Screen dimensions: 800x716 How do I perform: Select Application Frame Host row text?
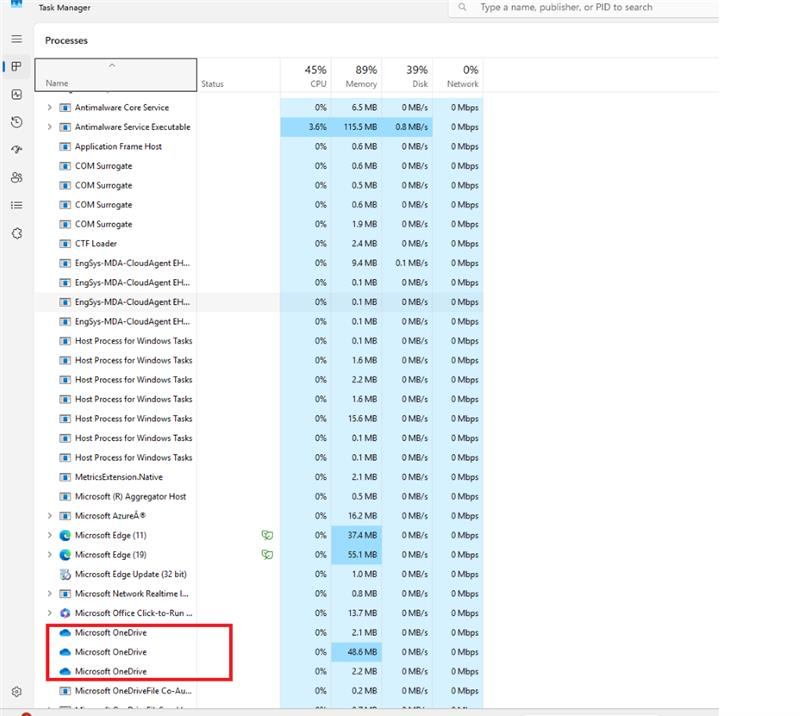coord(118,146)
